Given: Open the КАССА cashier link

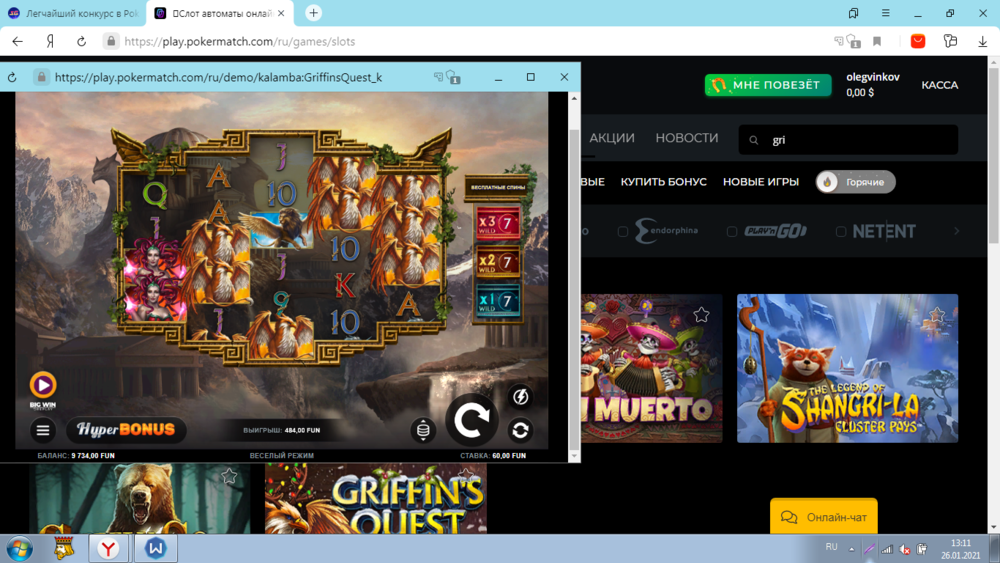Looking at the screenshot, I should 939,85.
